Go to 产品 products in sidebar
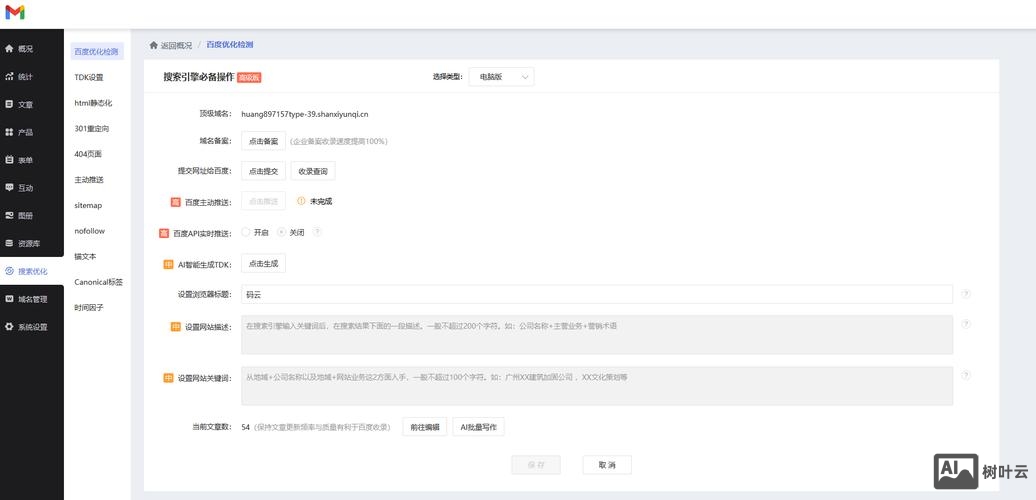Viewport: 1036px width, 500px height. coord(25,132)
